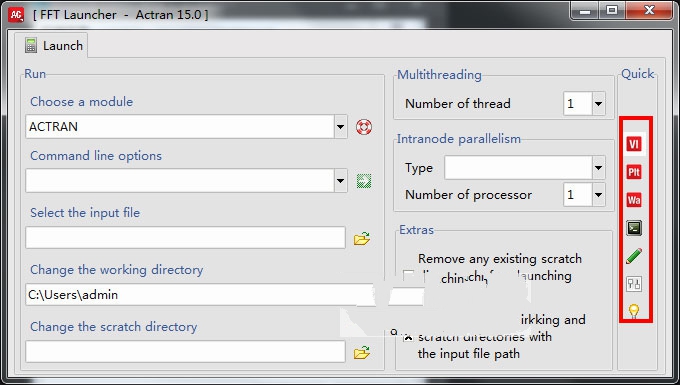Click the Command line options label
This screenshot has width=680, height=385.
[x=96, y=156]
